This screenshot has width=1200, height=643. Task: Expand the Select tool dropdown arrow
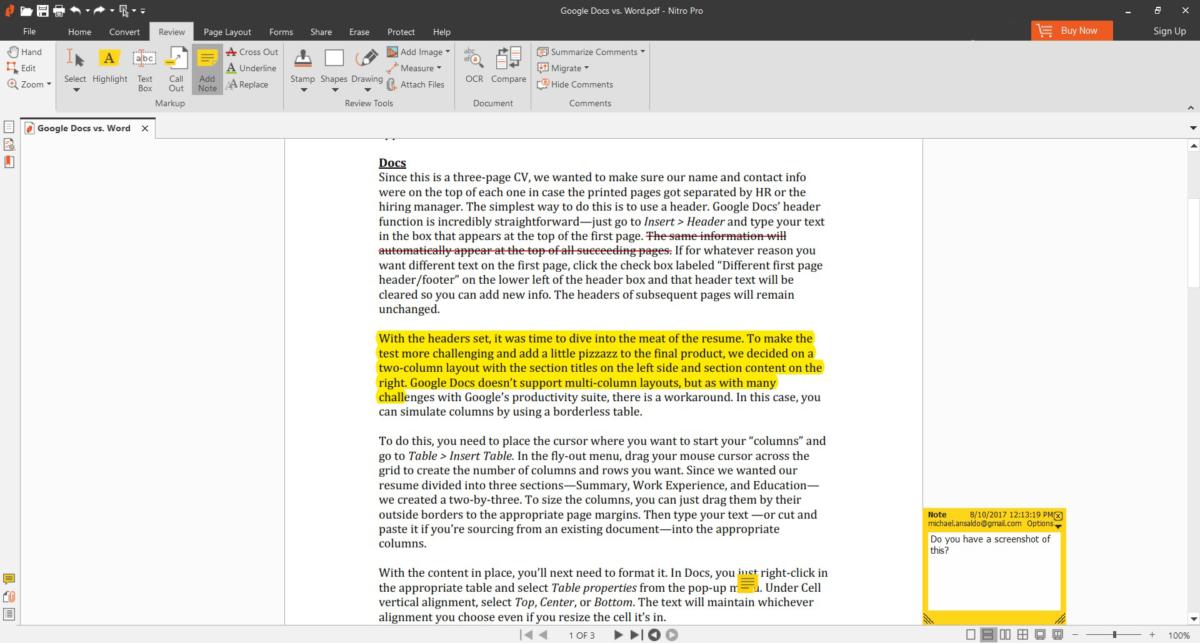pos(75,90)
